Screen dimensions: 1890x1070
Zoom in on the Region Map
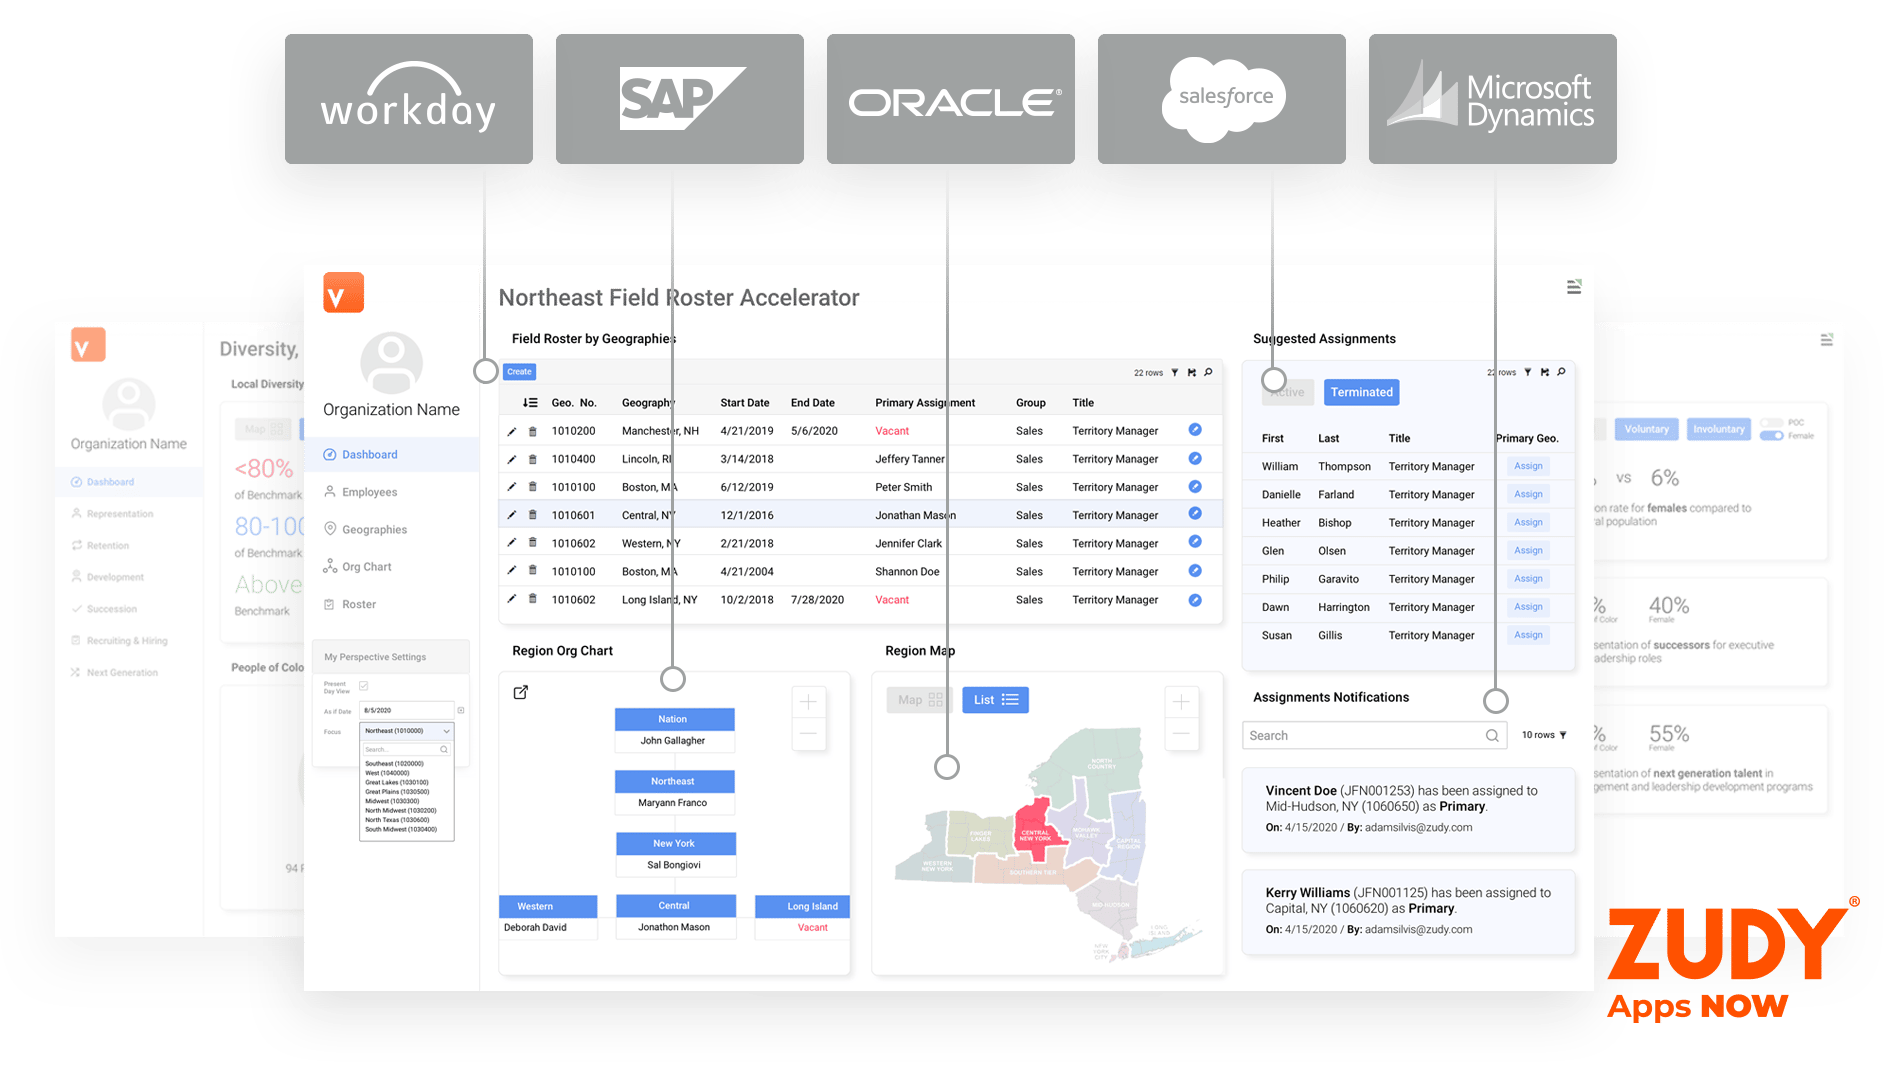coord(1181,702)
